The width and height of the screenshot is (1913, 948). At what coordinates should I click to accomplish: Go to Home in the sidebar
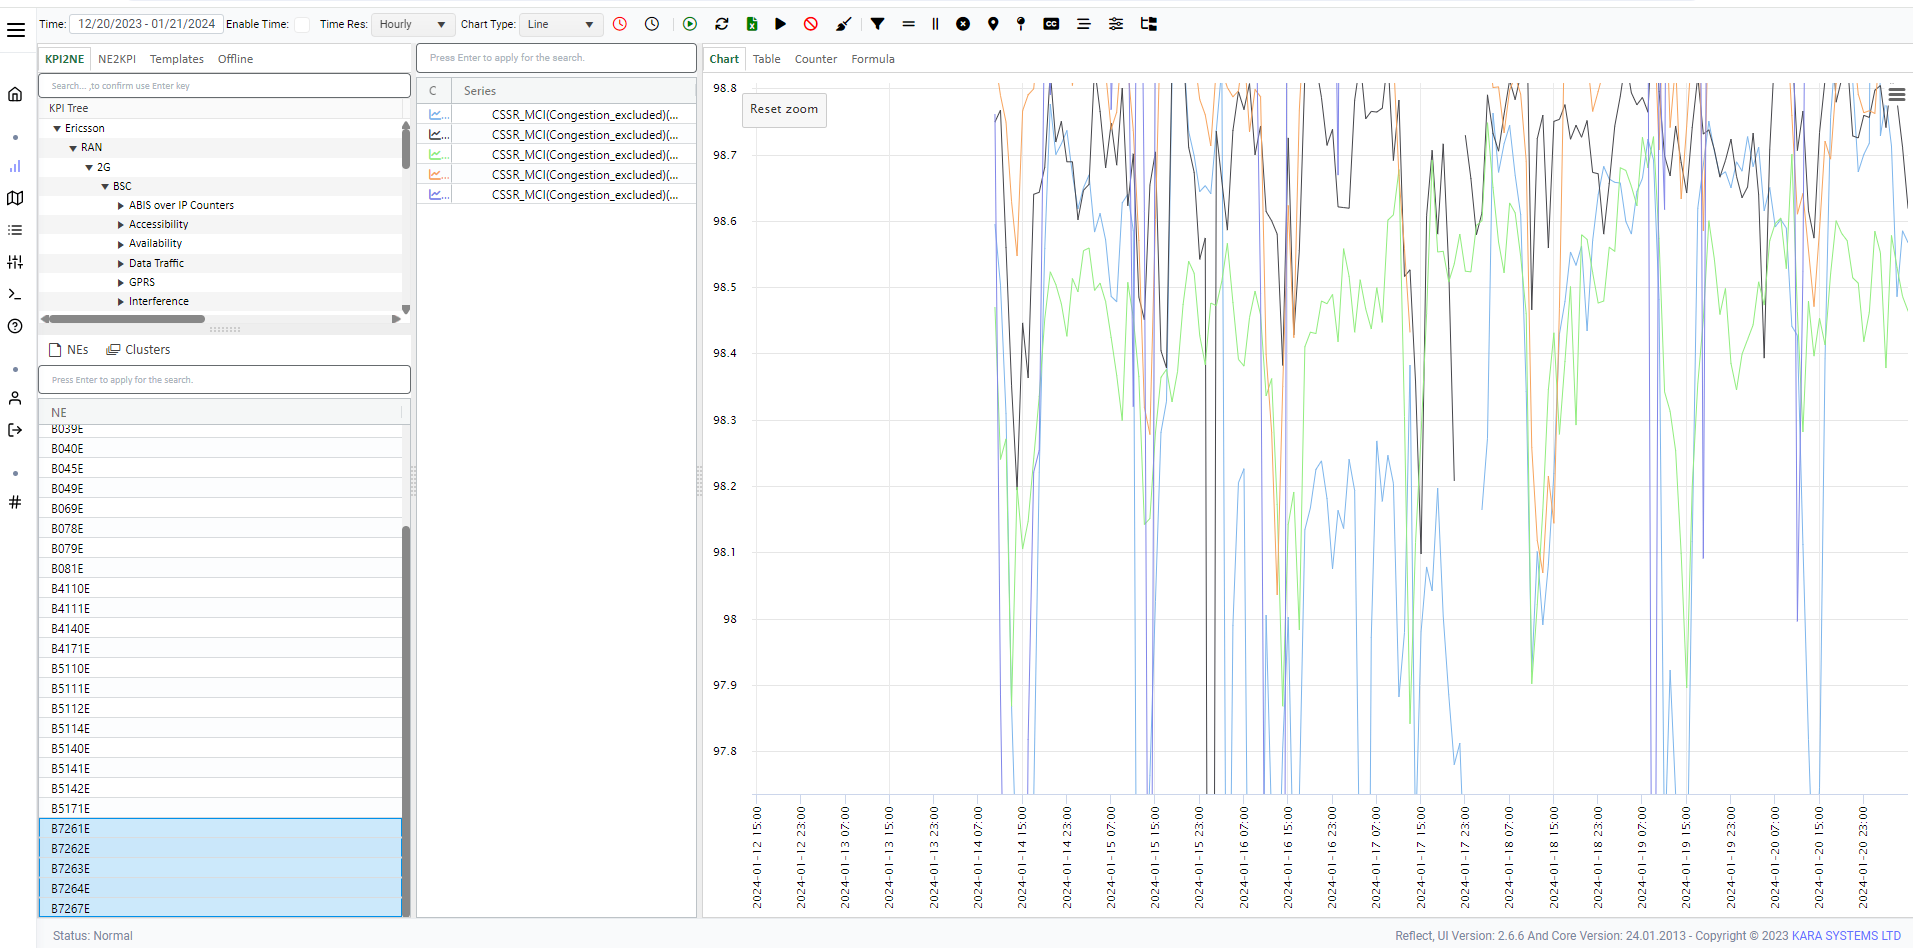[x=15, y=94]
